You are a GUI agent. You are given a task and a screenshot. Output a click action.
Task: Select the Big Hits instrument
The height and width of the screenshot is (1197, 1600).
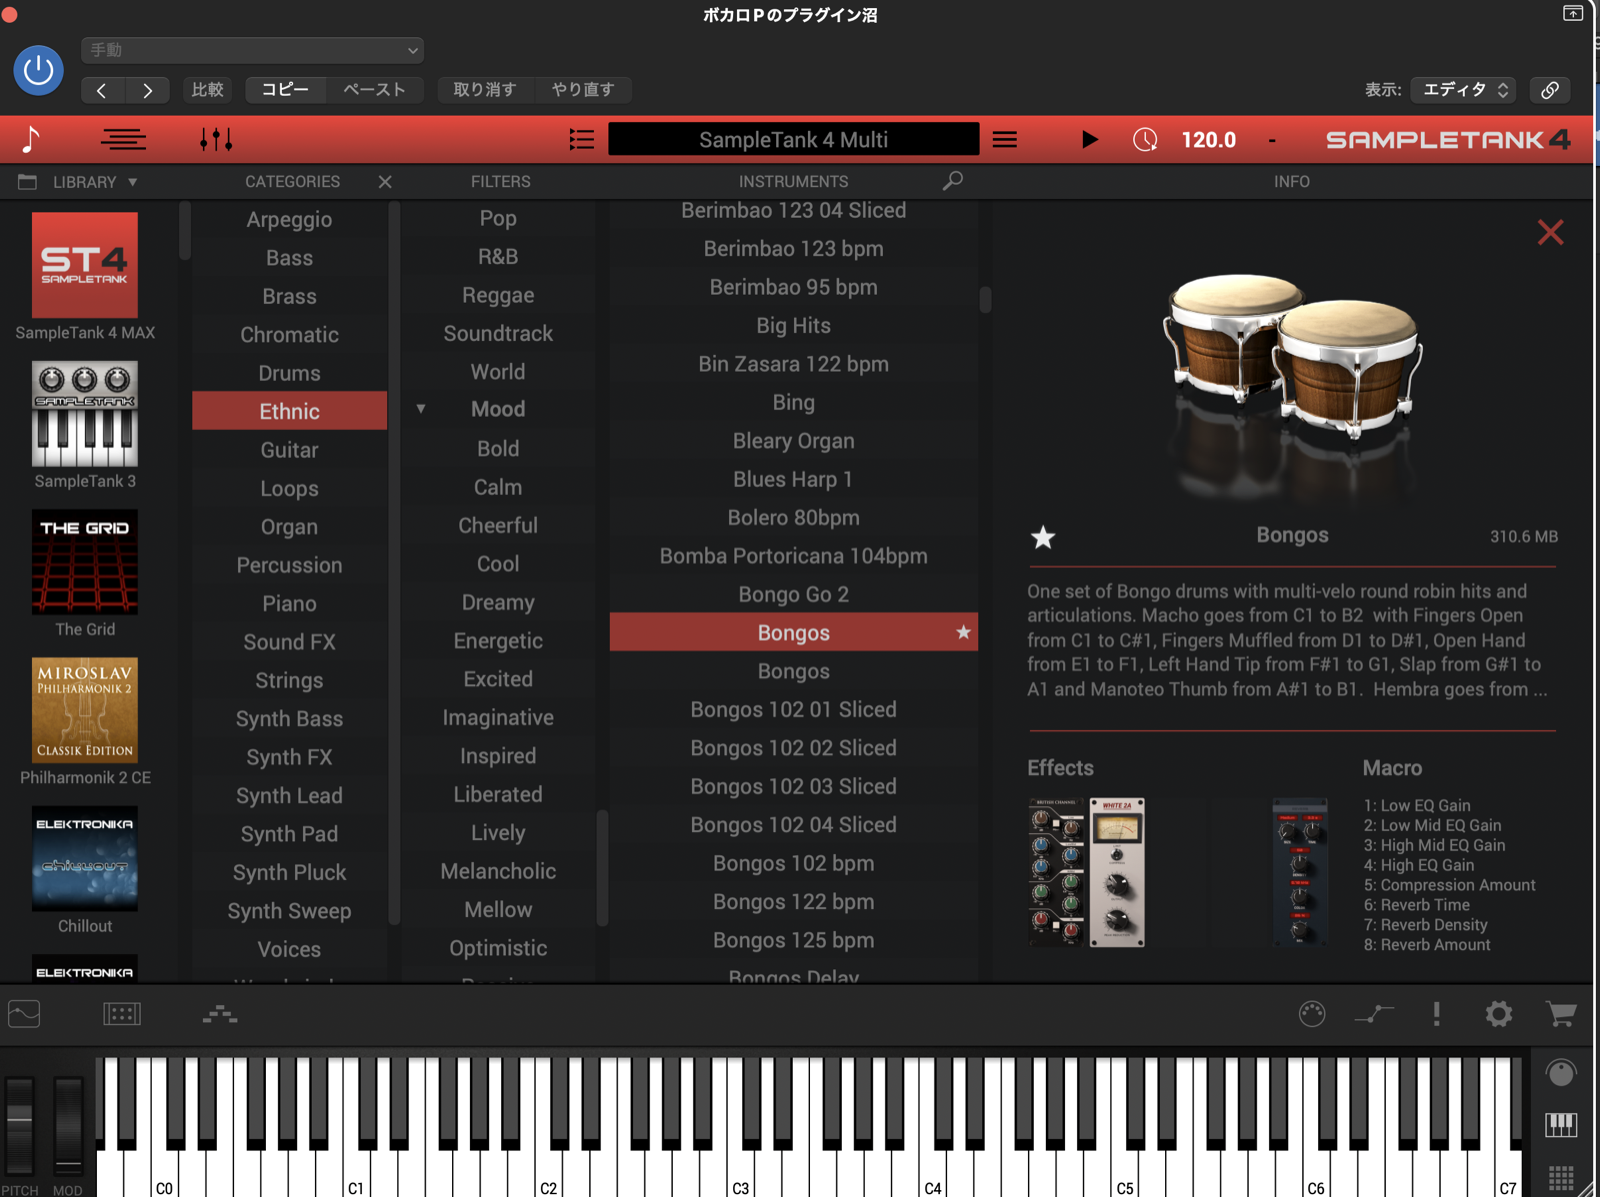pos(793,326)
